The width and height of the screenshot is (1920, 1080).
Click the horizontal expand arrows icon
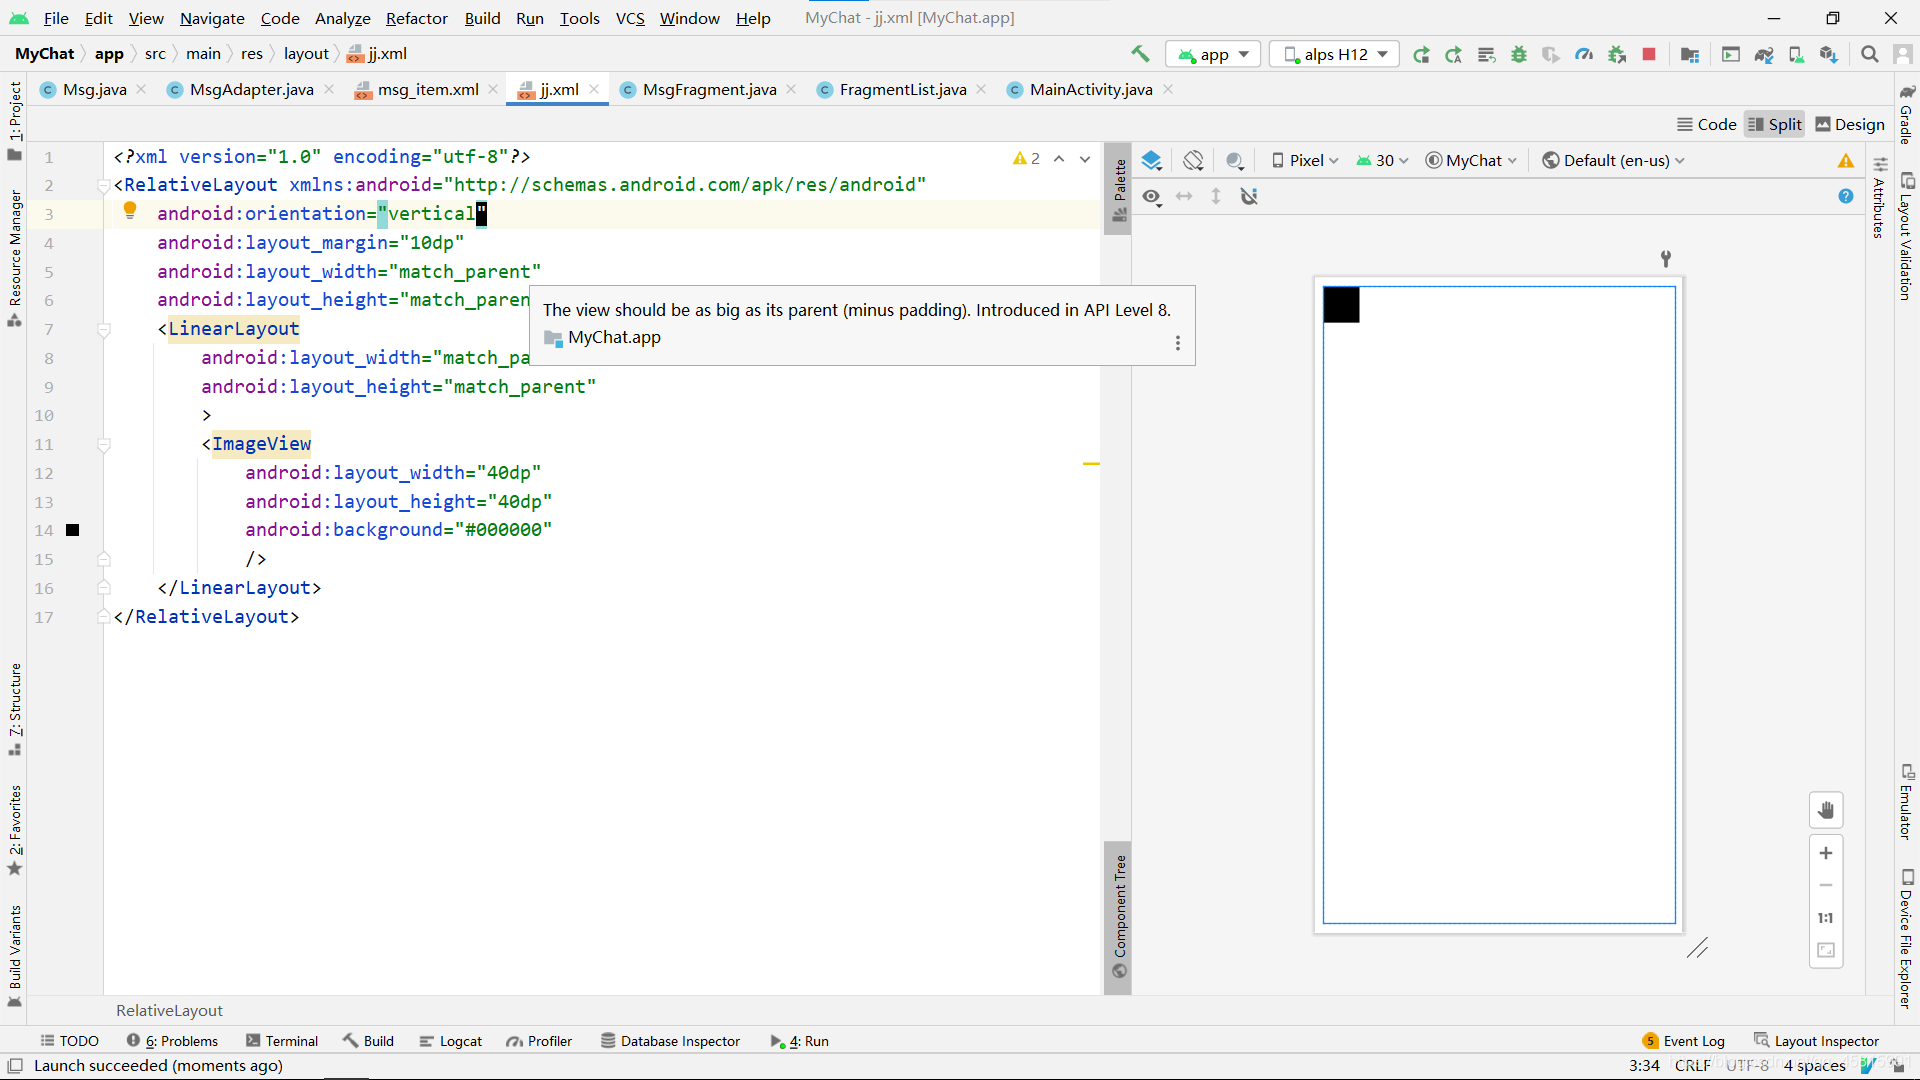click(1184, 196)
